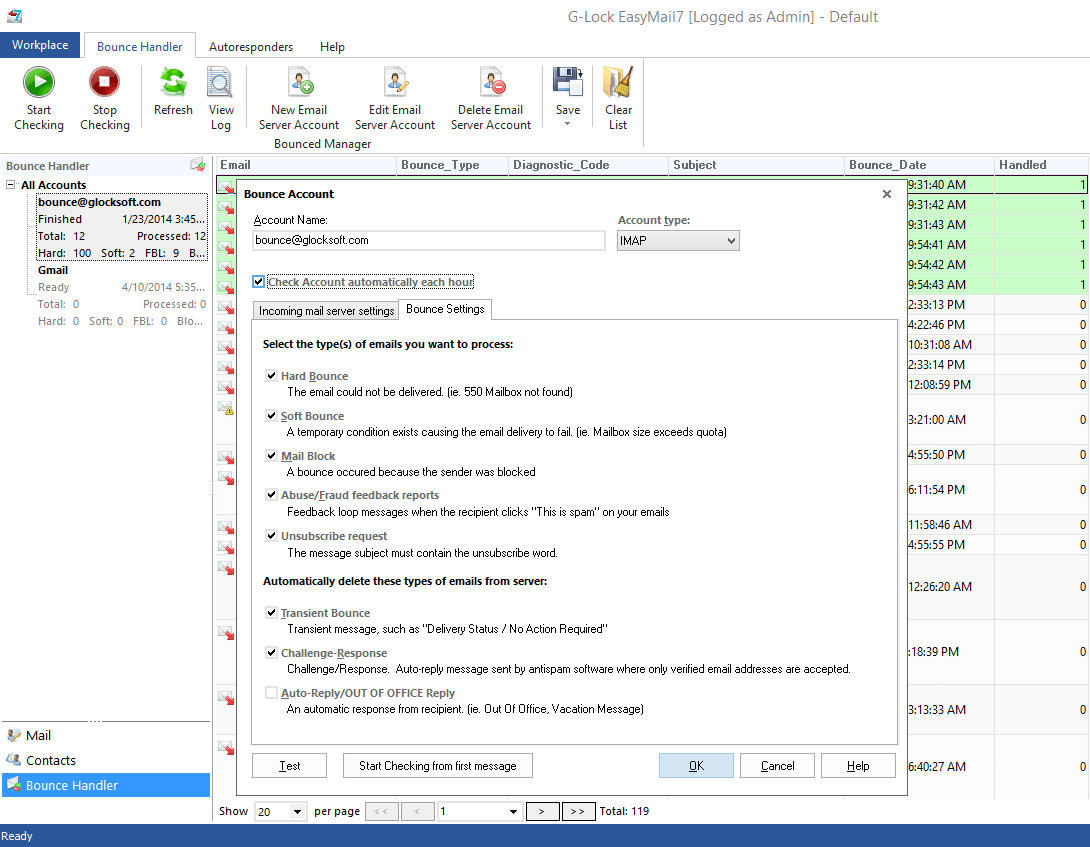Sort by the Bounce_Date column header
Screen dimensions: 1090x847
coord(920,165)
